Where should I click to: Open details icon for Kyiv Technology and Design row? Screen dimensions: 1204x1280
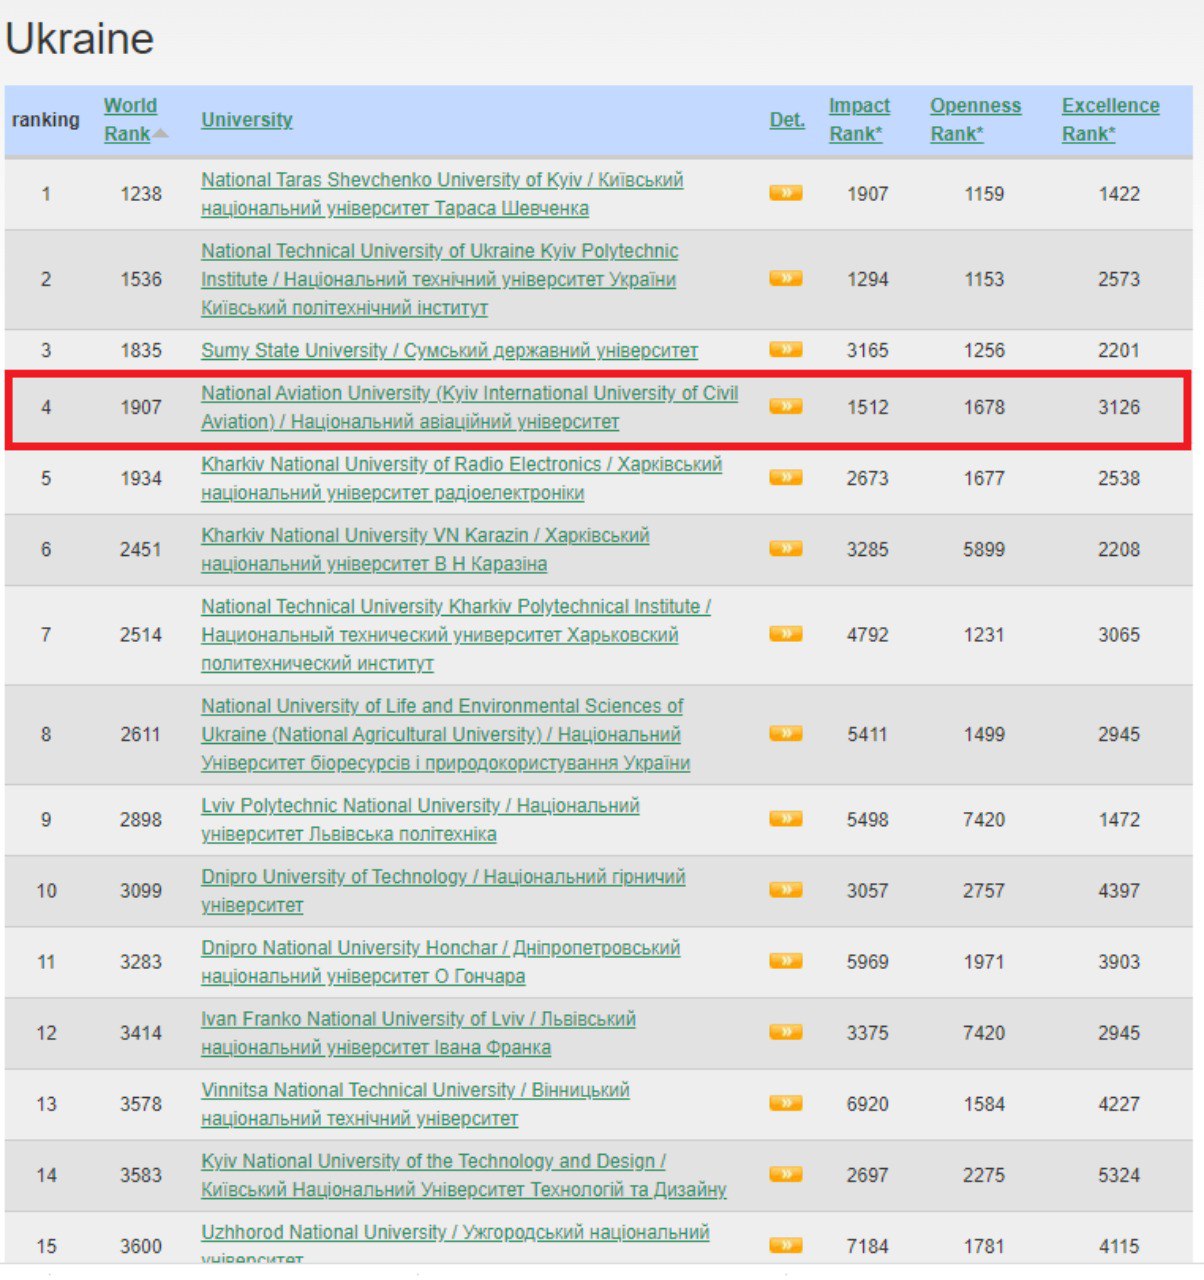(786, 1174)
